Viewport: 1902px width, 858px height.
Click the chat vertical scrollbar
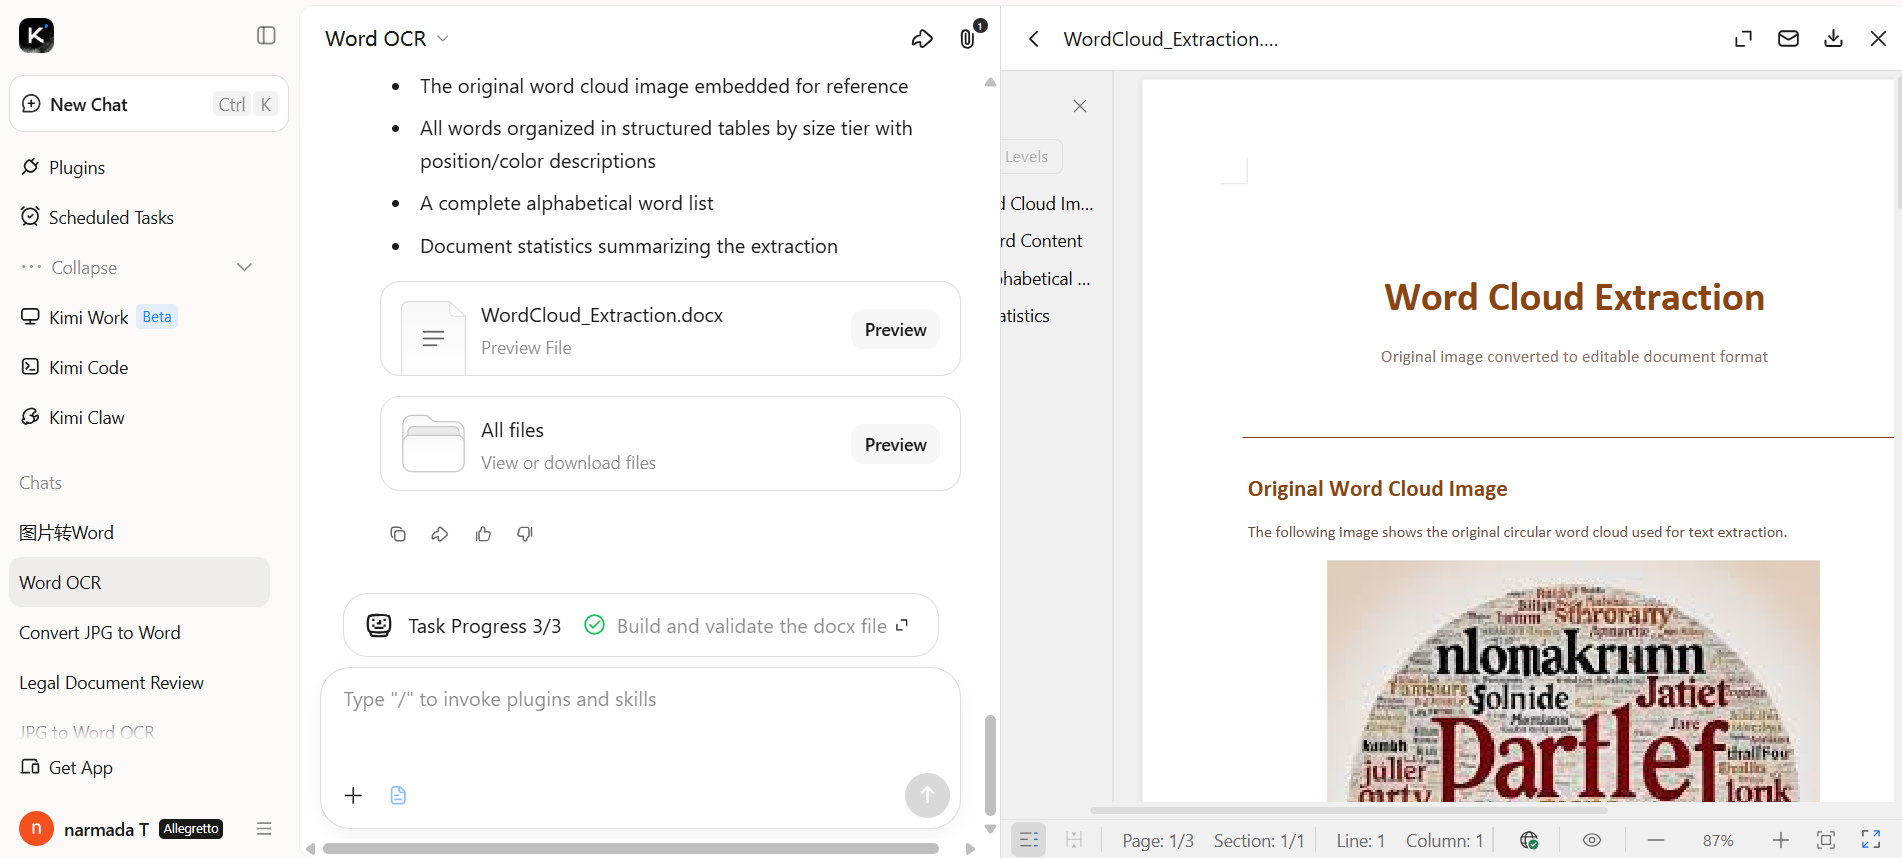[x=990, y=765]
